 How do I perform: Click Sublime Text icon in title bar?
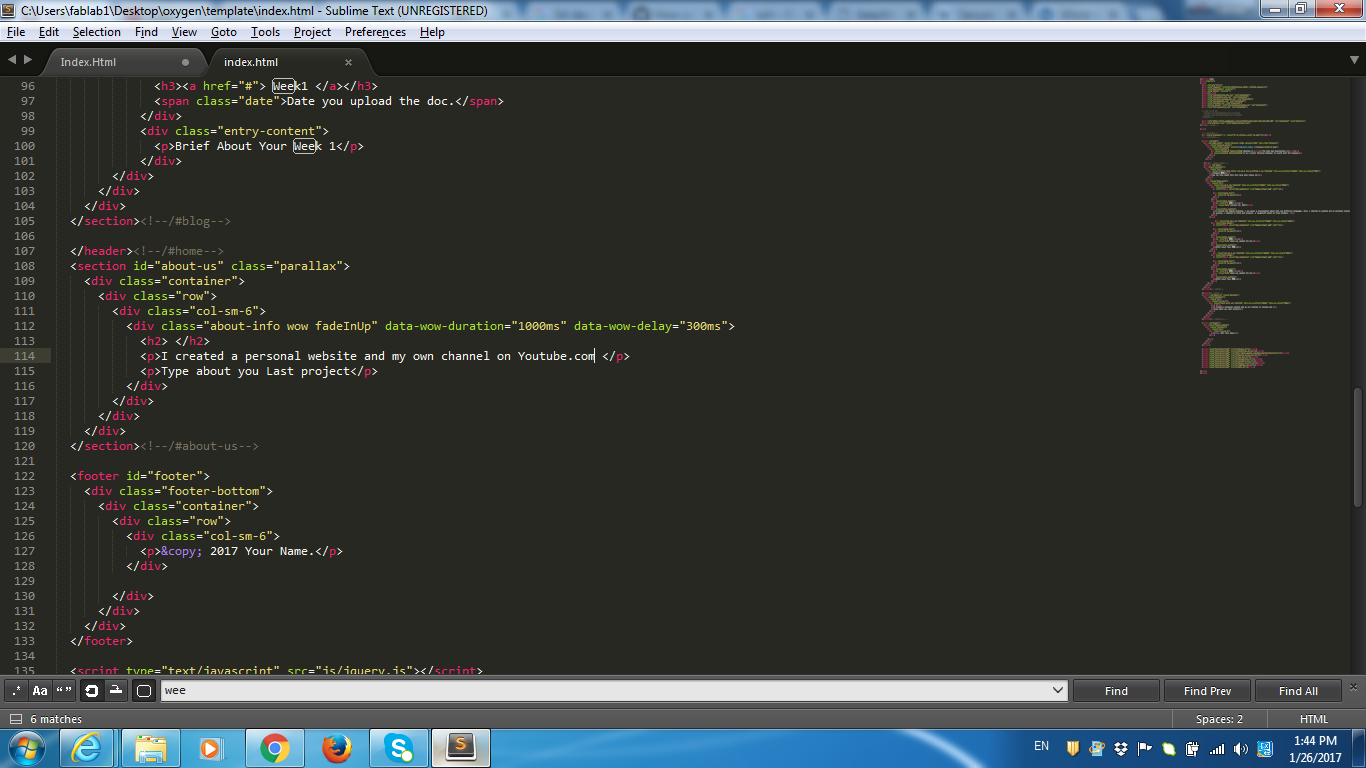[x=10, y=10]
